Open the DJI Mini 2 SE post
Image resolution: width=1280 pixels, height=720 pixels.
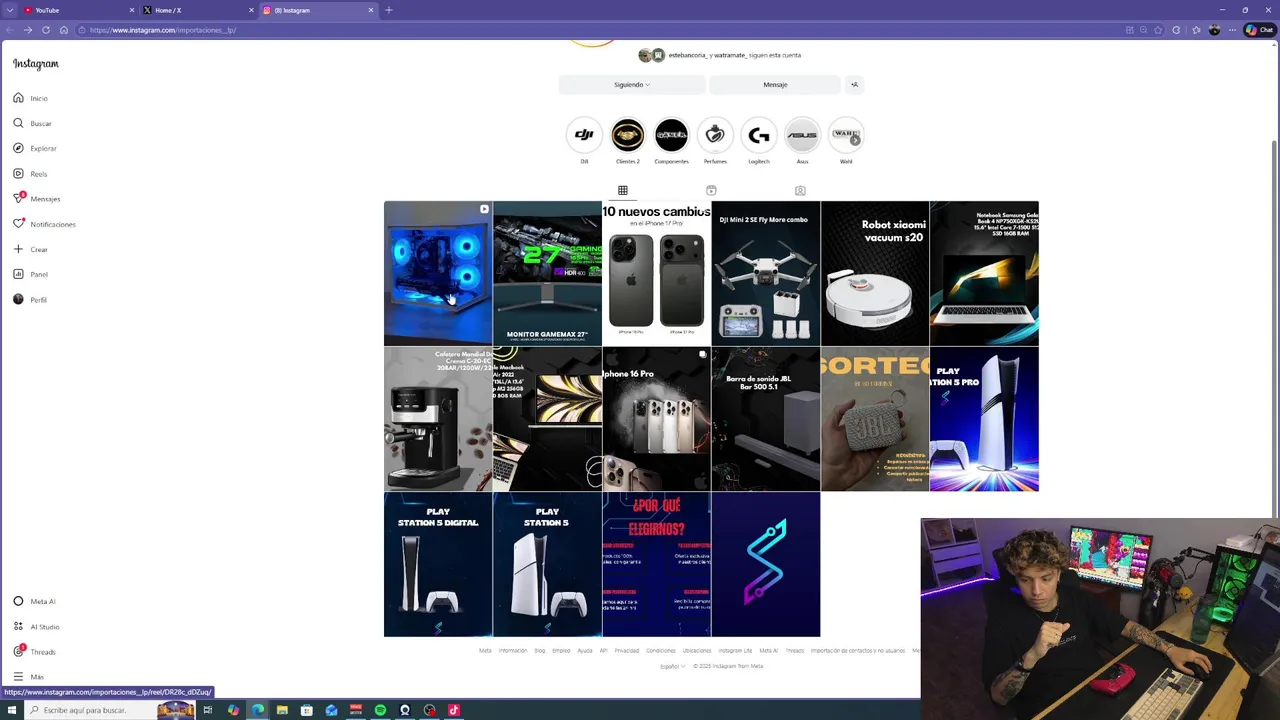pyautogui.click(x=765, y=273)
